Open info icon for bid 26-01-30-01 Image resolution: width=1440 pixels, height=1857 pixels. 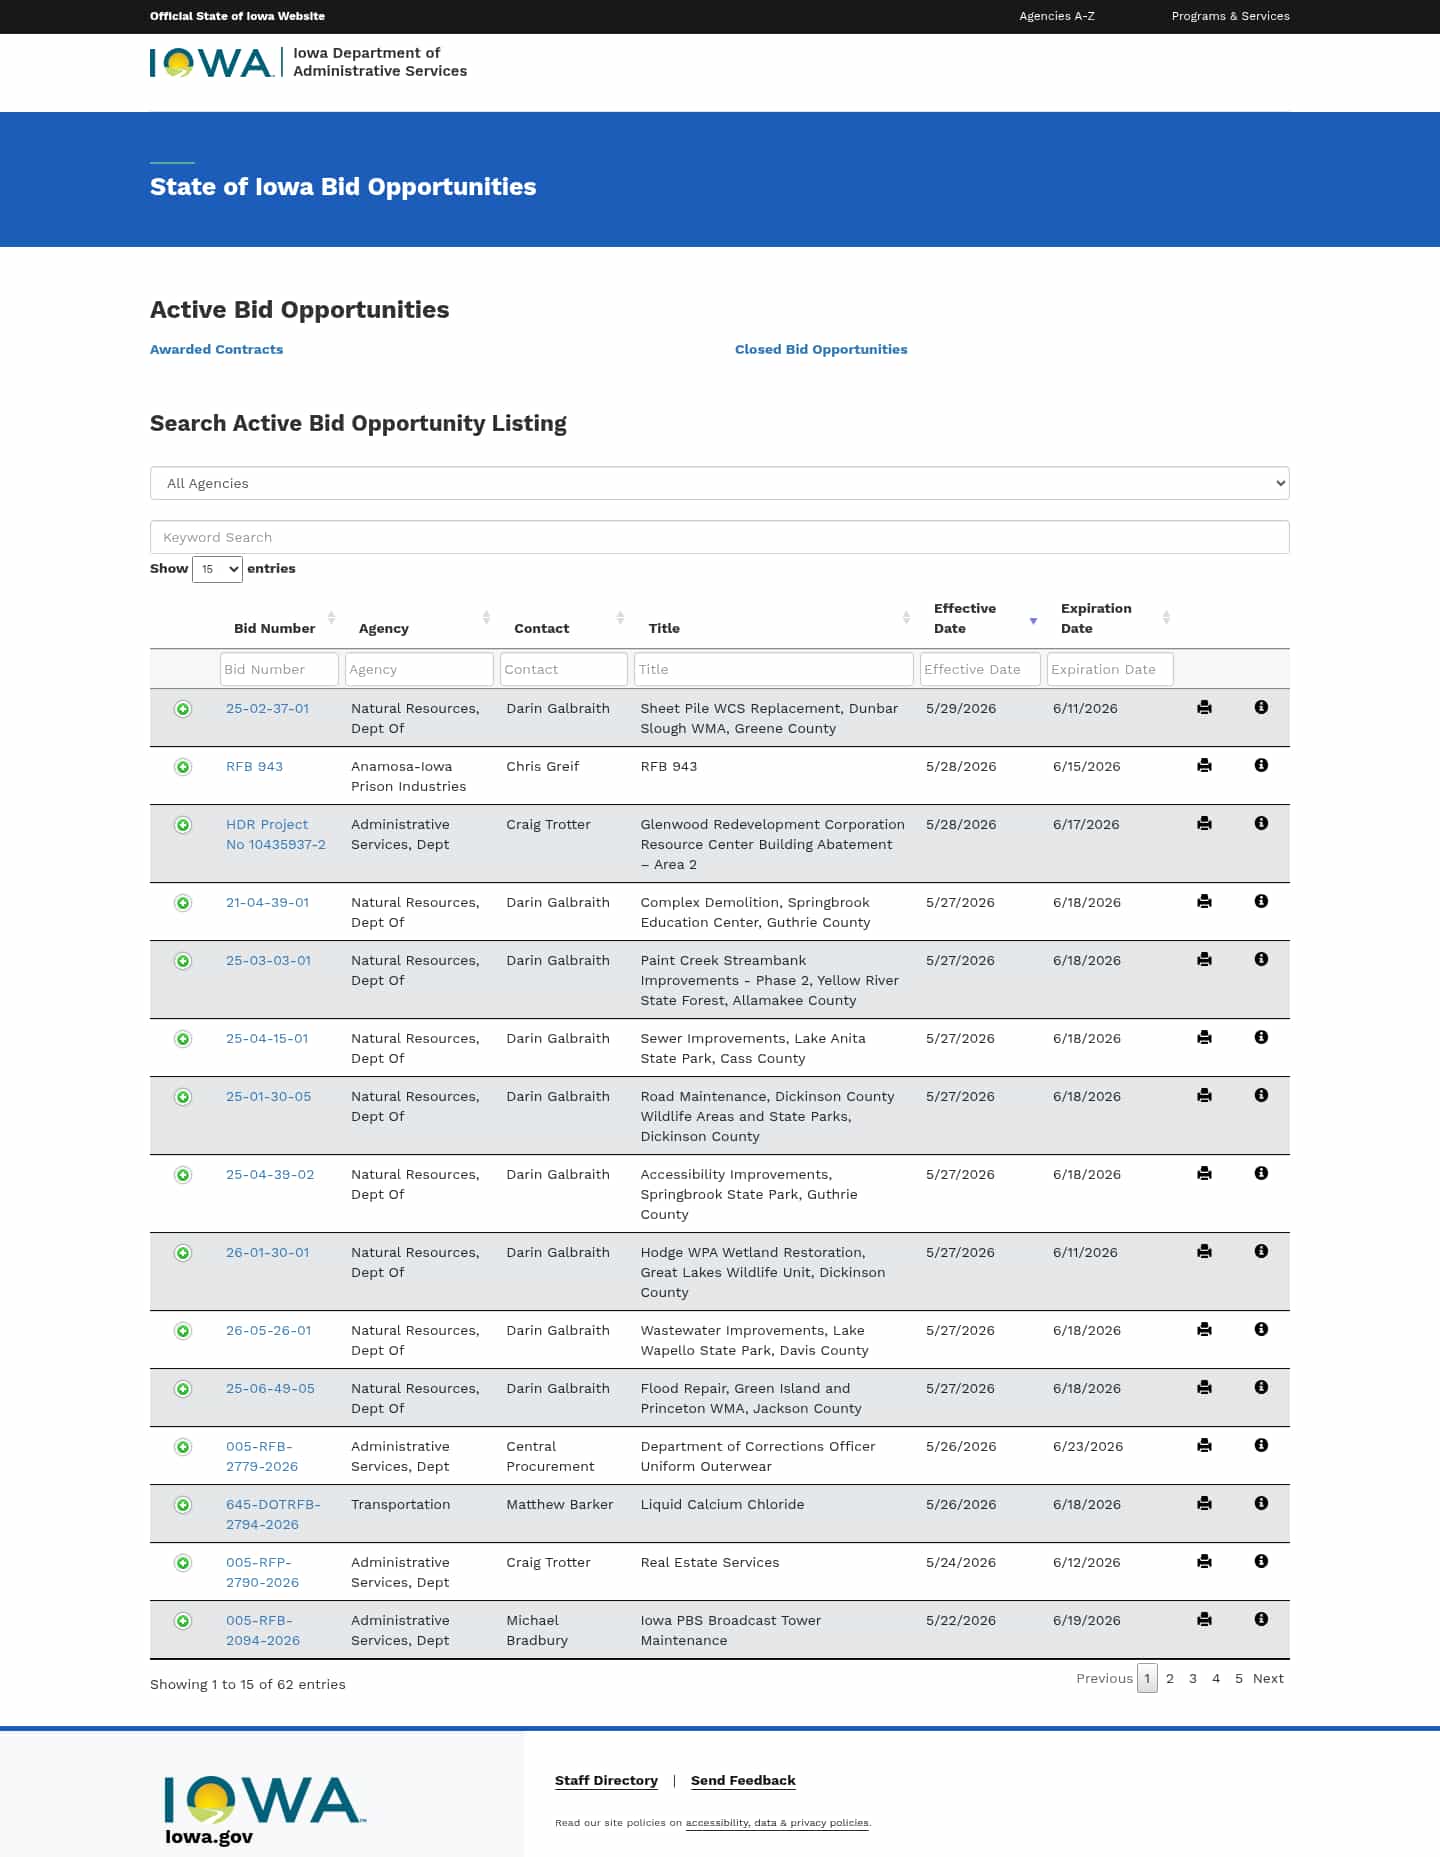tap(1261, 1251)
